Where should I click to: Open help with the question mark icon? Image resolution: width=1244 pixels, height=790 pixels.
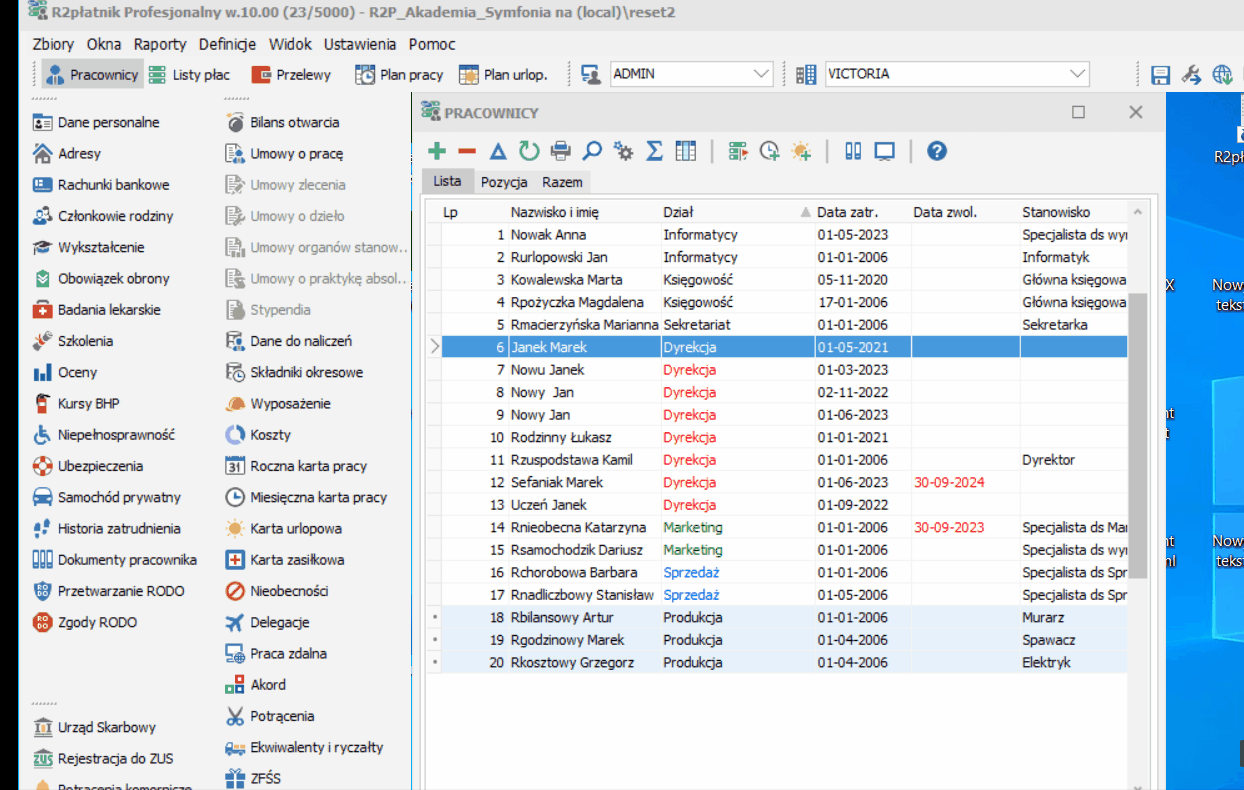937,151
